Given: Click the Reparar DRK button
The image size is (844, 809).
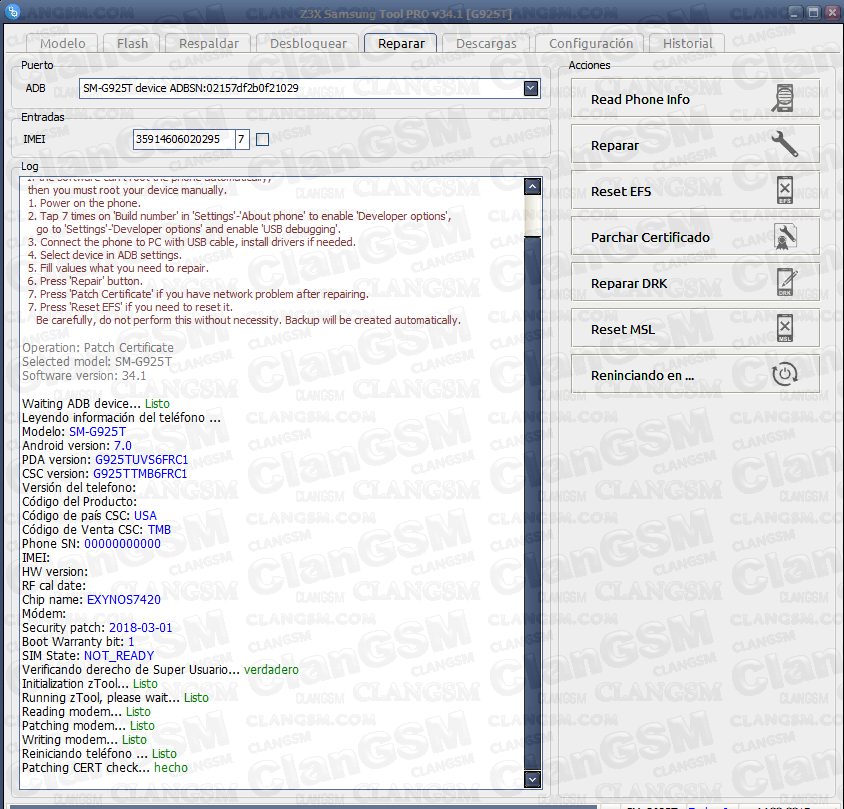Looking at the screenshot, I should (x=695, y=283).
